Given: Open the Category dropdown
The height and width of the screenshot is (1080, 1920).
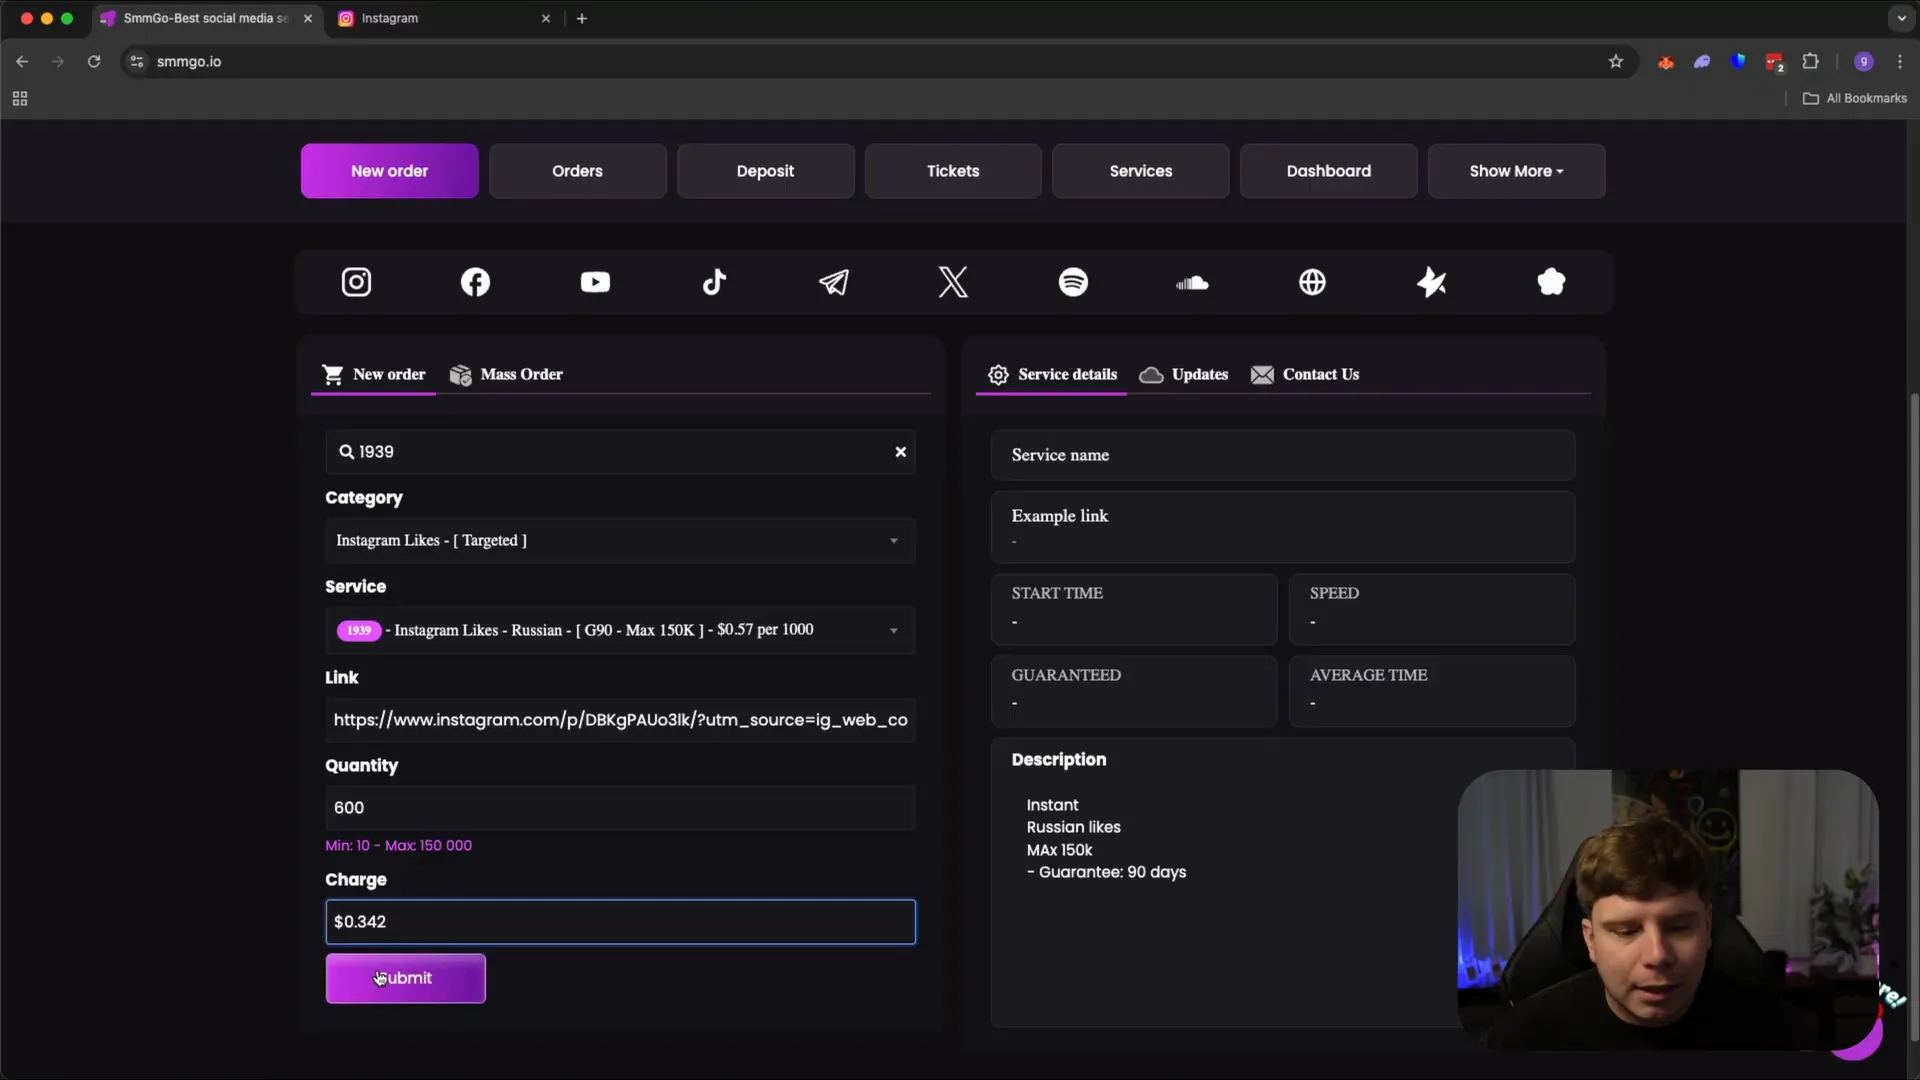Looking at the screenshot, I should (619, 540).
